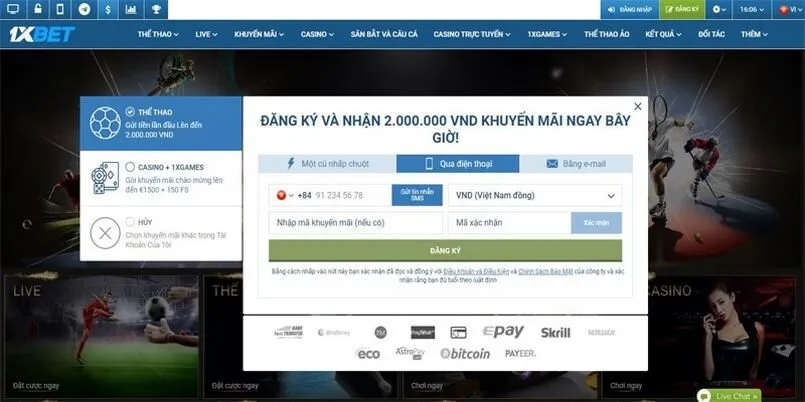Click the dollar sign payments icon

pyautogui.click(x=107, y=9)
